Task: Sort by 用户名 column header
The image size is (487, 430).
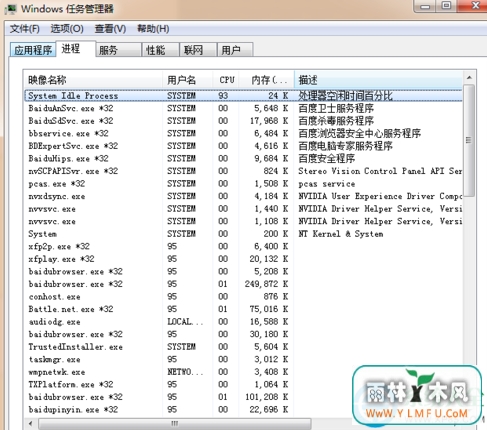Action: 188,80
